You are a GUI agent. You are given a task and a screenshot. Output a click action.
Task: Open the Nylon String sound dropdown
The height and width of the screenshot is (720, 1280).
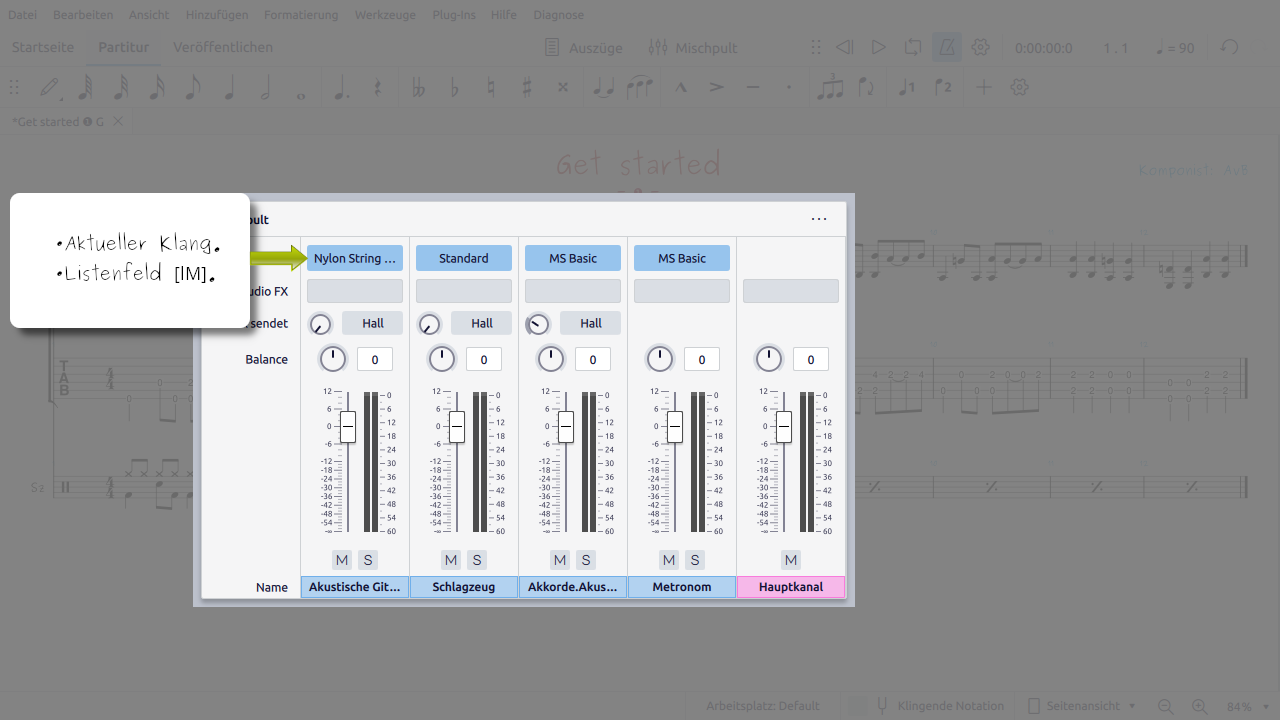355,258
